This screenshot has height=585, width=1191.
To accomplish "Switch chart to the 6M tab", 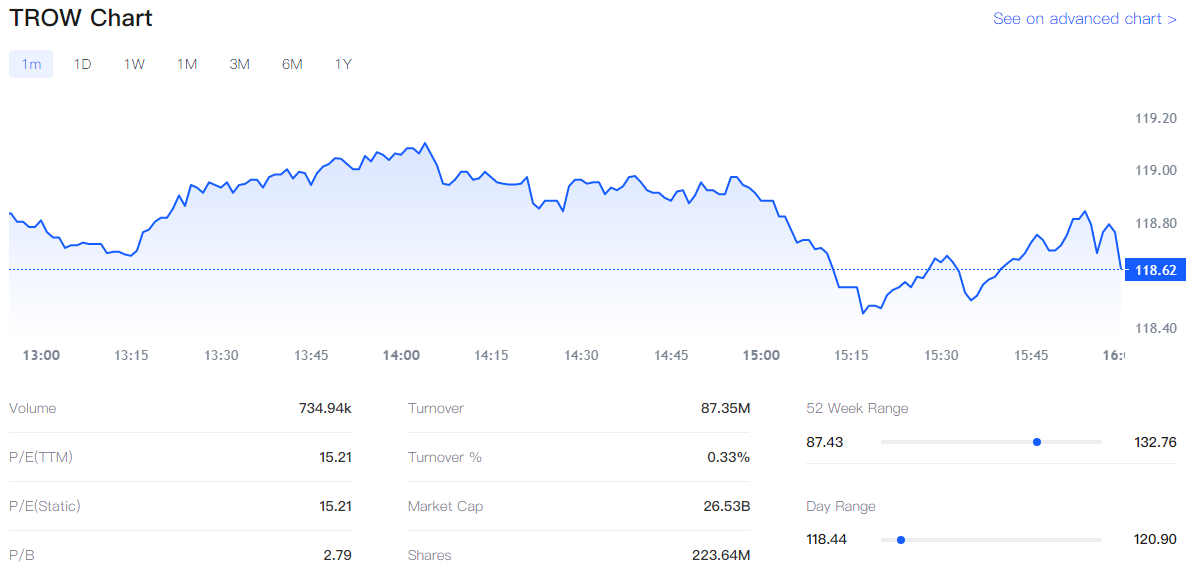I will [292, 64].
